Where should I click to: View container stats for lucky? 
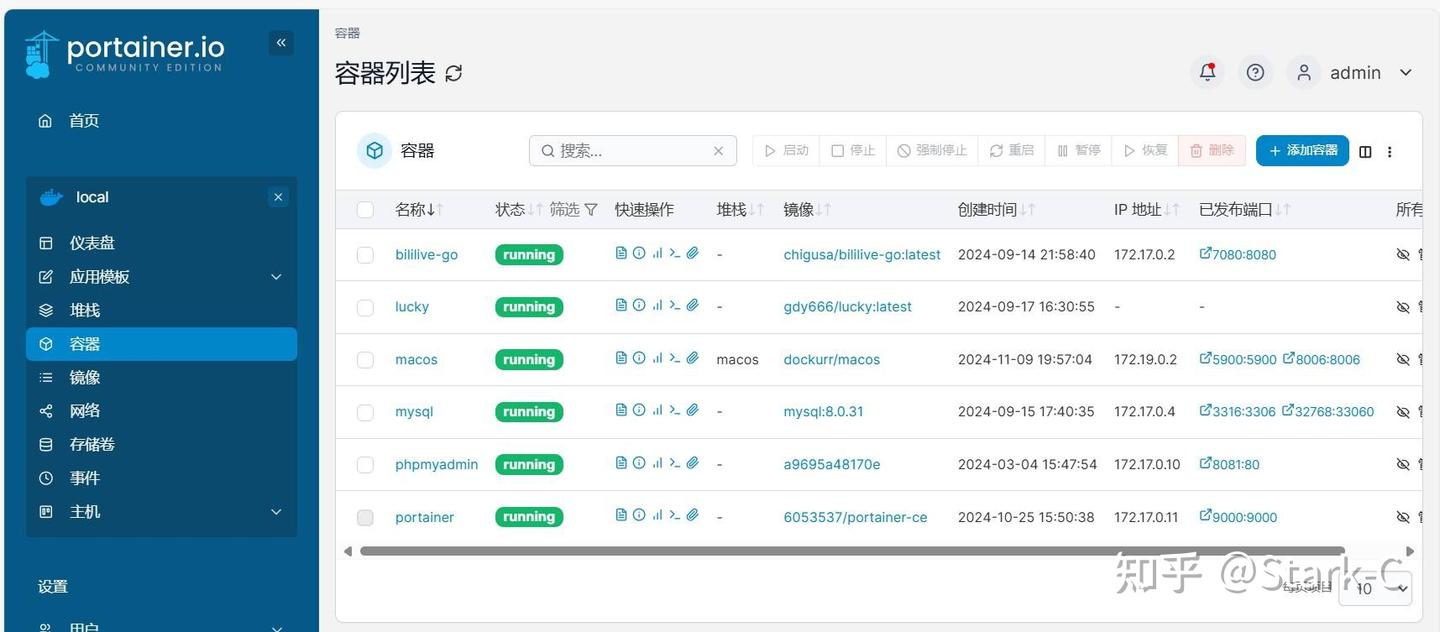point(658,306)
